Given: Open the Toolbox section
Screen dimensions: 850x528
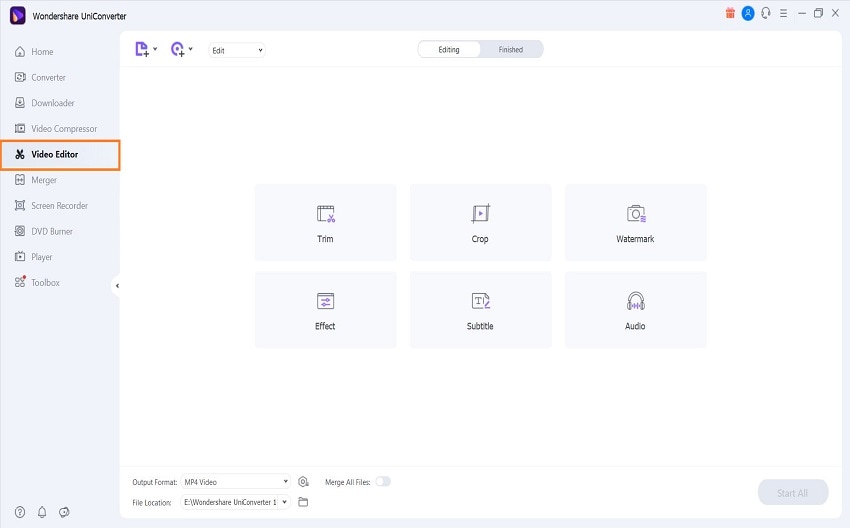Looking at the screenshot, I should point(37,282).
